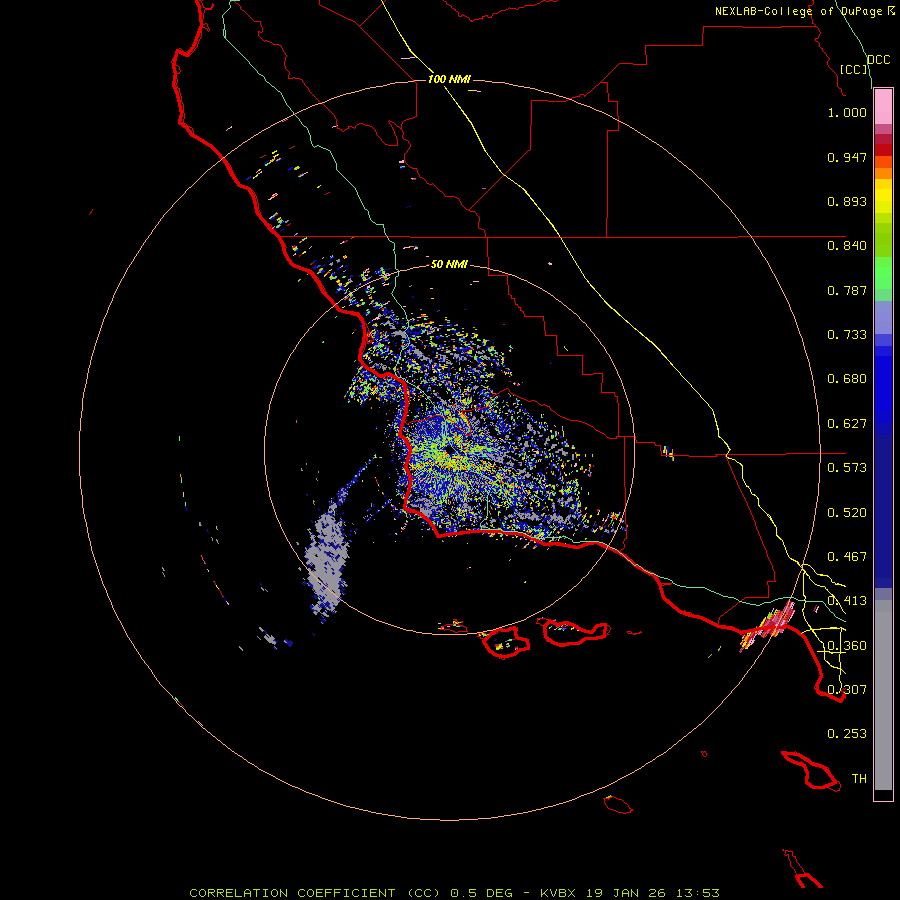Click the 100 NMI range ring label
Image resolution: width=900 pixels, height=900 pixels.
[449, 79]
